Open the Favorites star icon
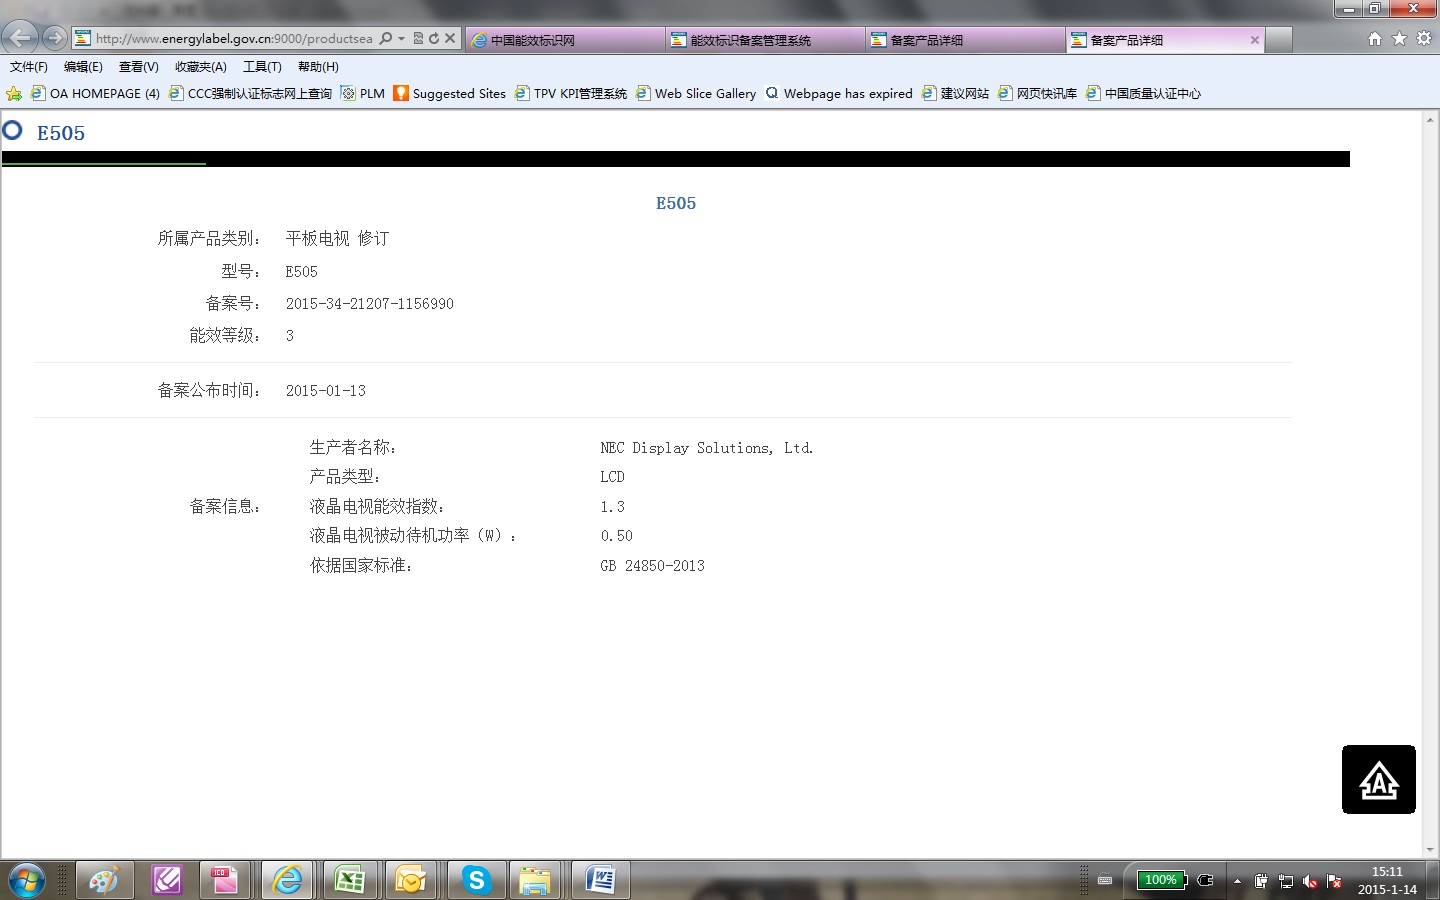 point(1399,38)
